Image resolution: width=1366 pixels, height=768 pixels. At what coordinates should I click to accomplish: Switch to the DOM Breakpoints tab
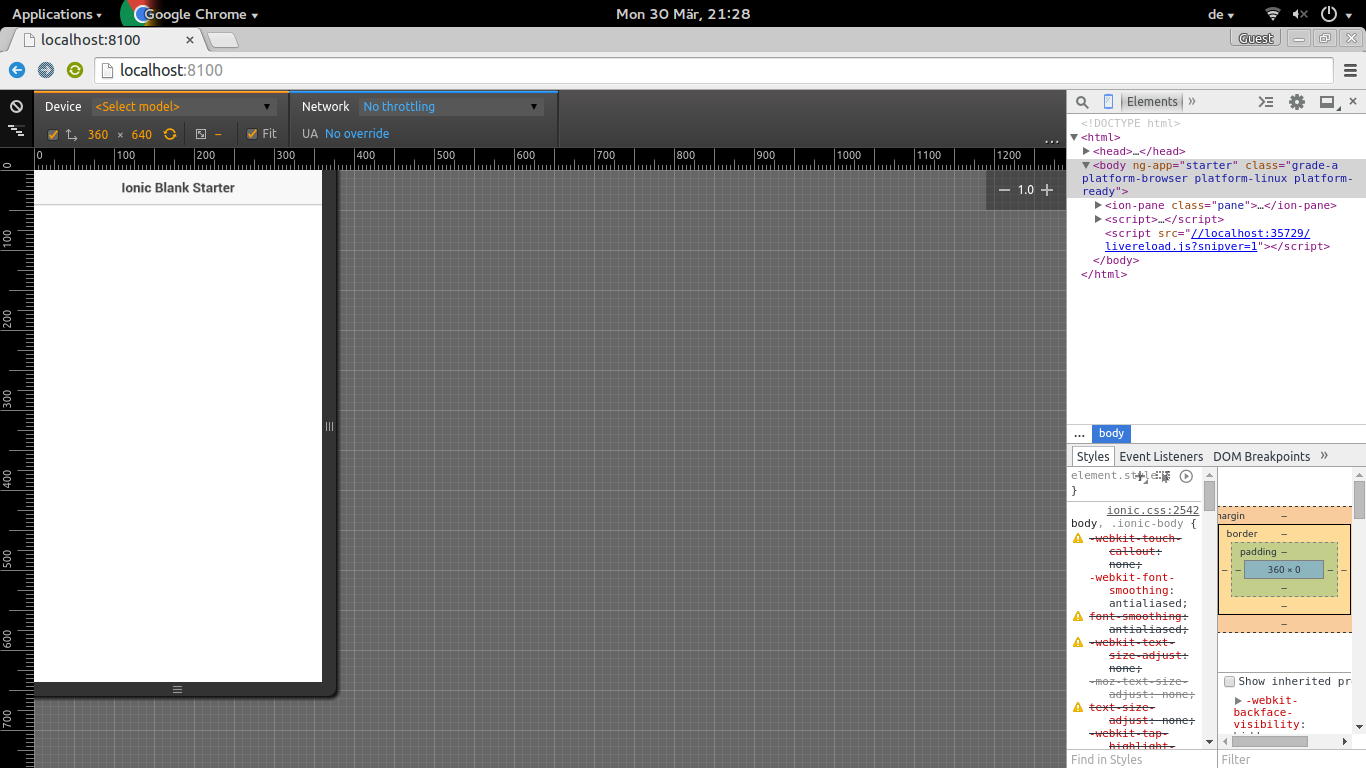[1261, 456]
